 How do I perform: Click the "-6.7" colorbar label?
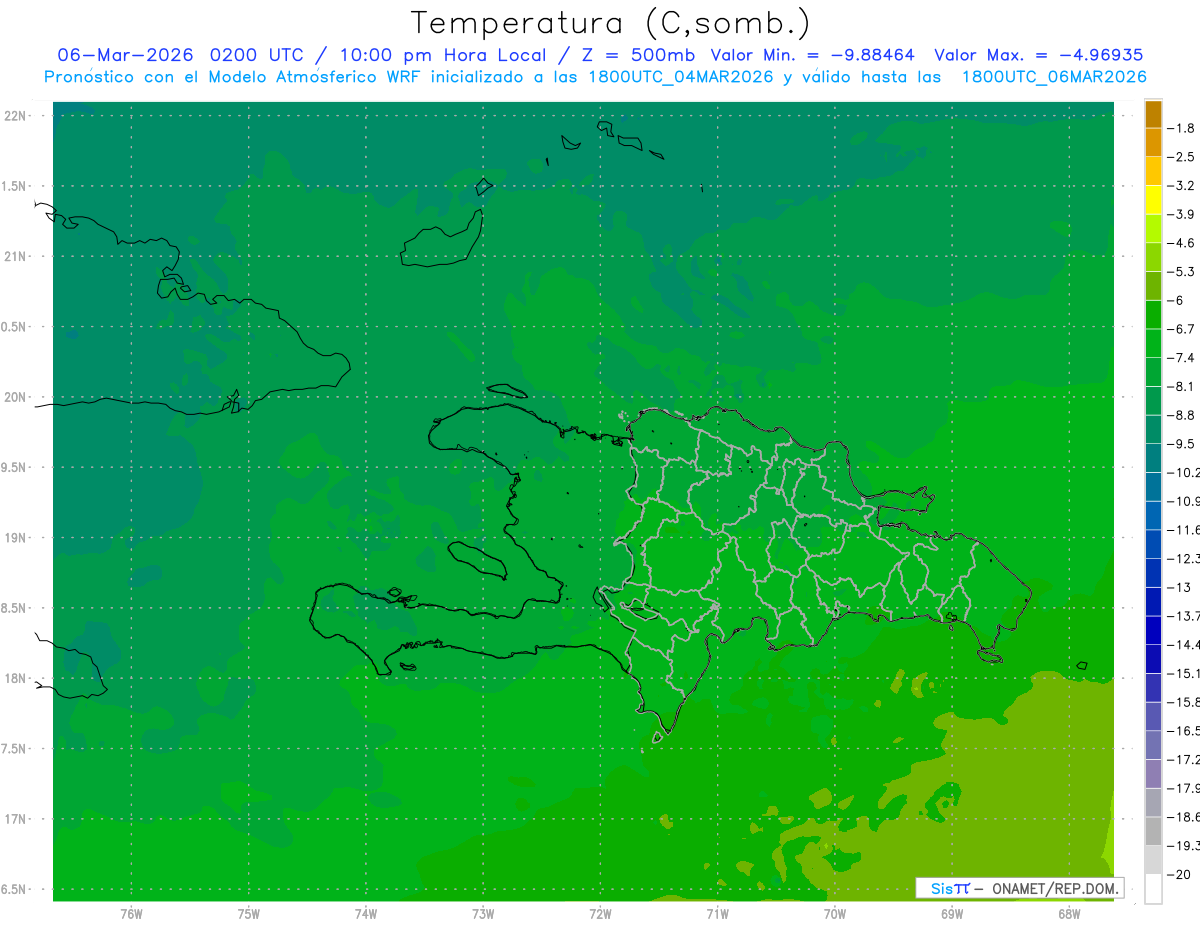click(1182, 329)
